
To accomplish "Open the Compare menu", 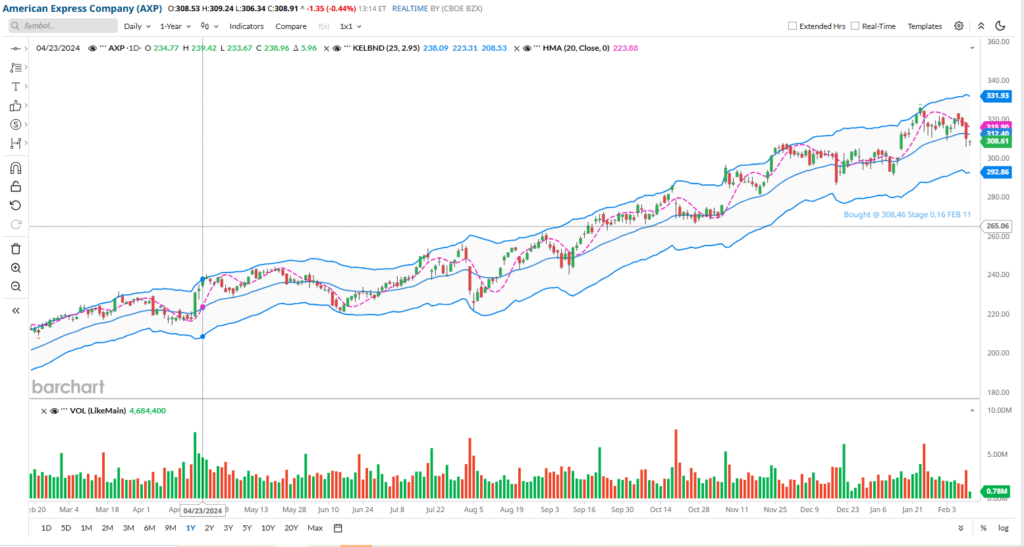I will point(291,26).
